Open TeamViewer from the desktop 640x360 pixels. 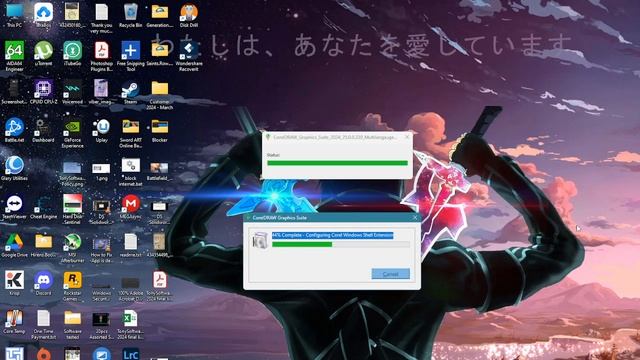(x=14, y=207)
